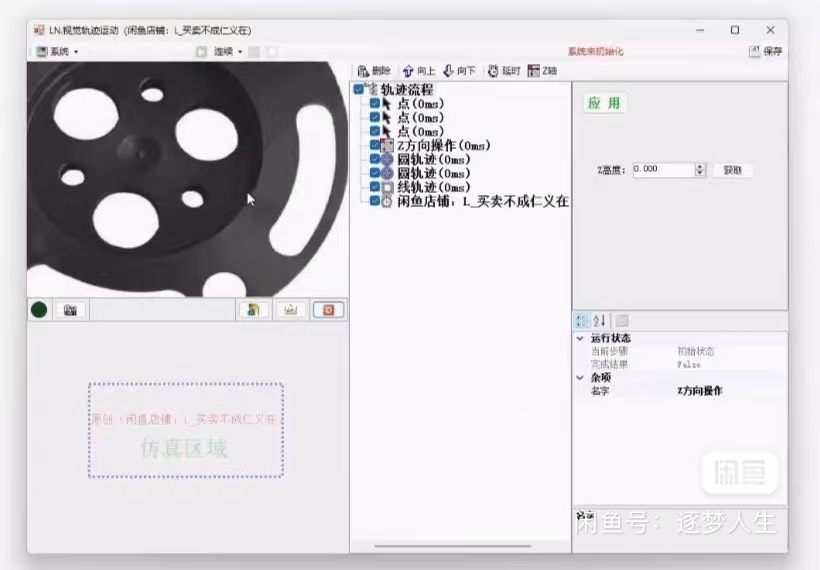Click the green-and-yellow icon in the strip below the image
820x570 pixels.
click(x=254, y=310)
